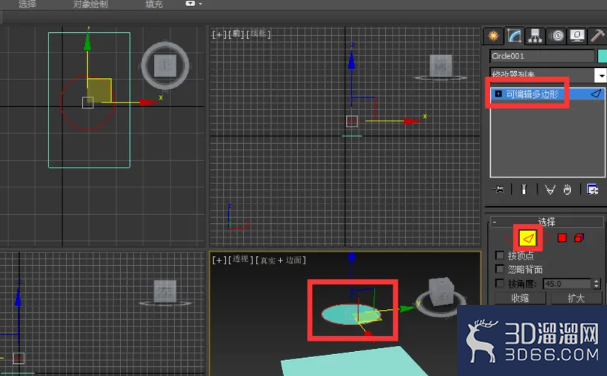Open the Perspective viewport [+] menu
This screenshot has width=607, height=376.
coord(219,260)
